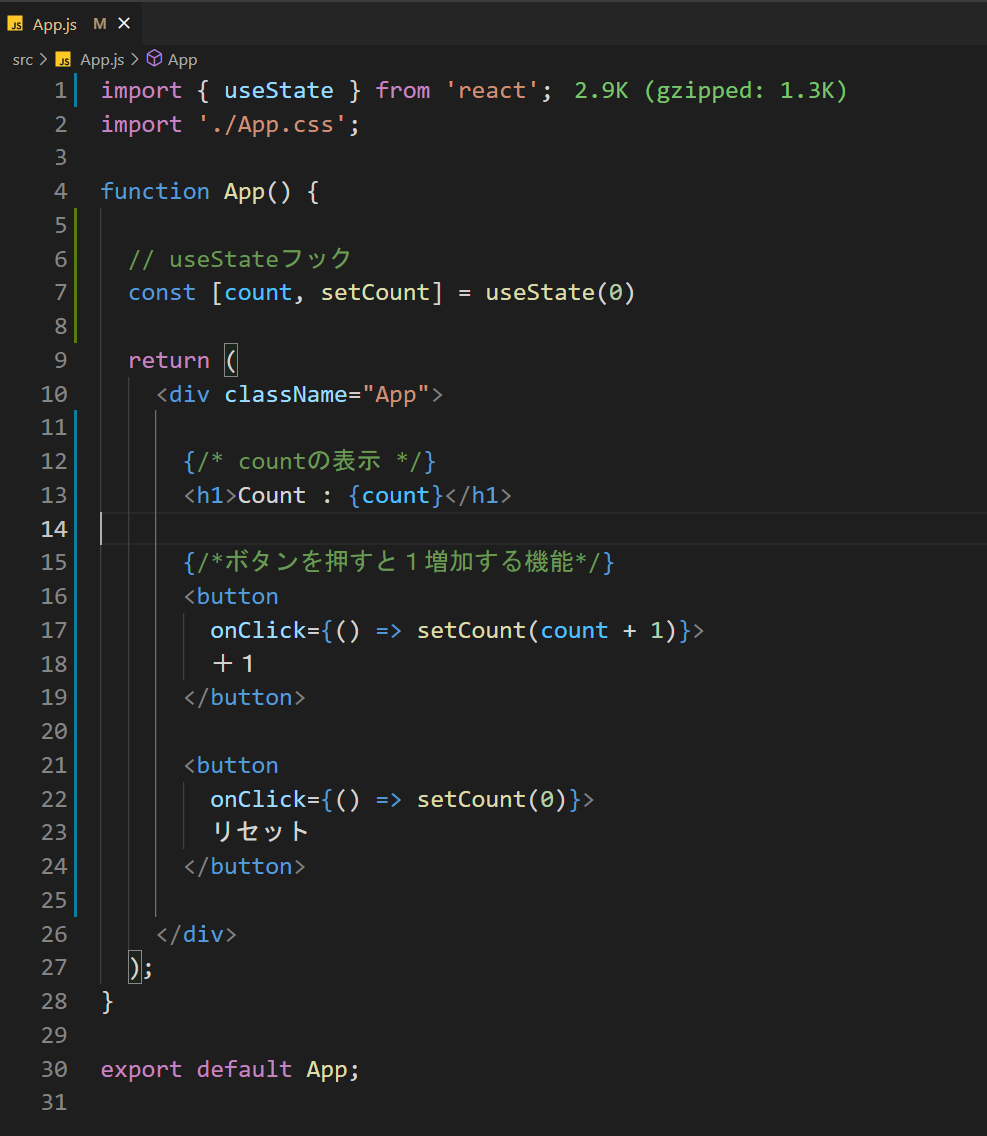Click the '// useStateフック' comment
987x1136 pixels.
[x=240, y=259]
